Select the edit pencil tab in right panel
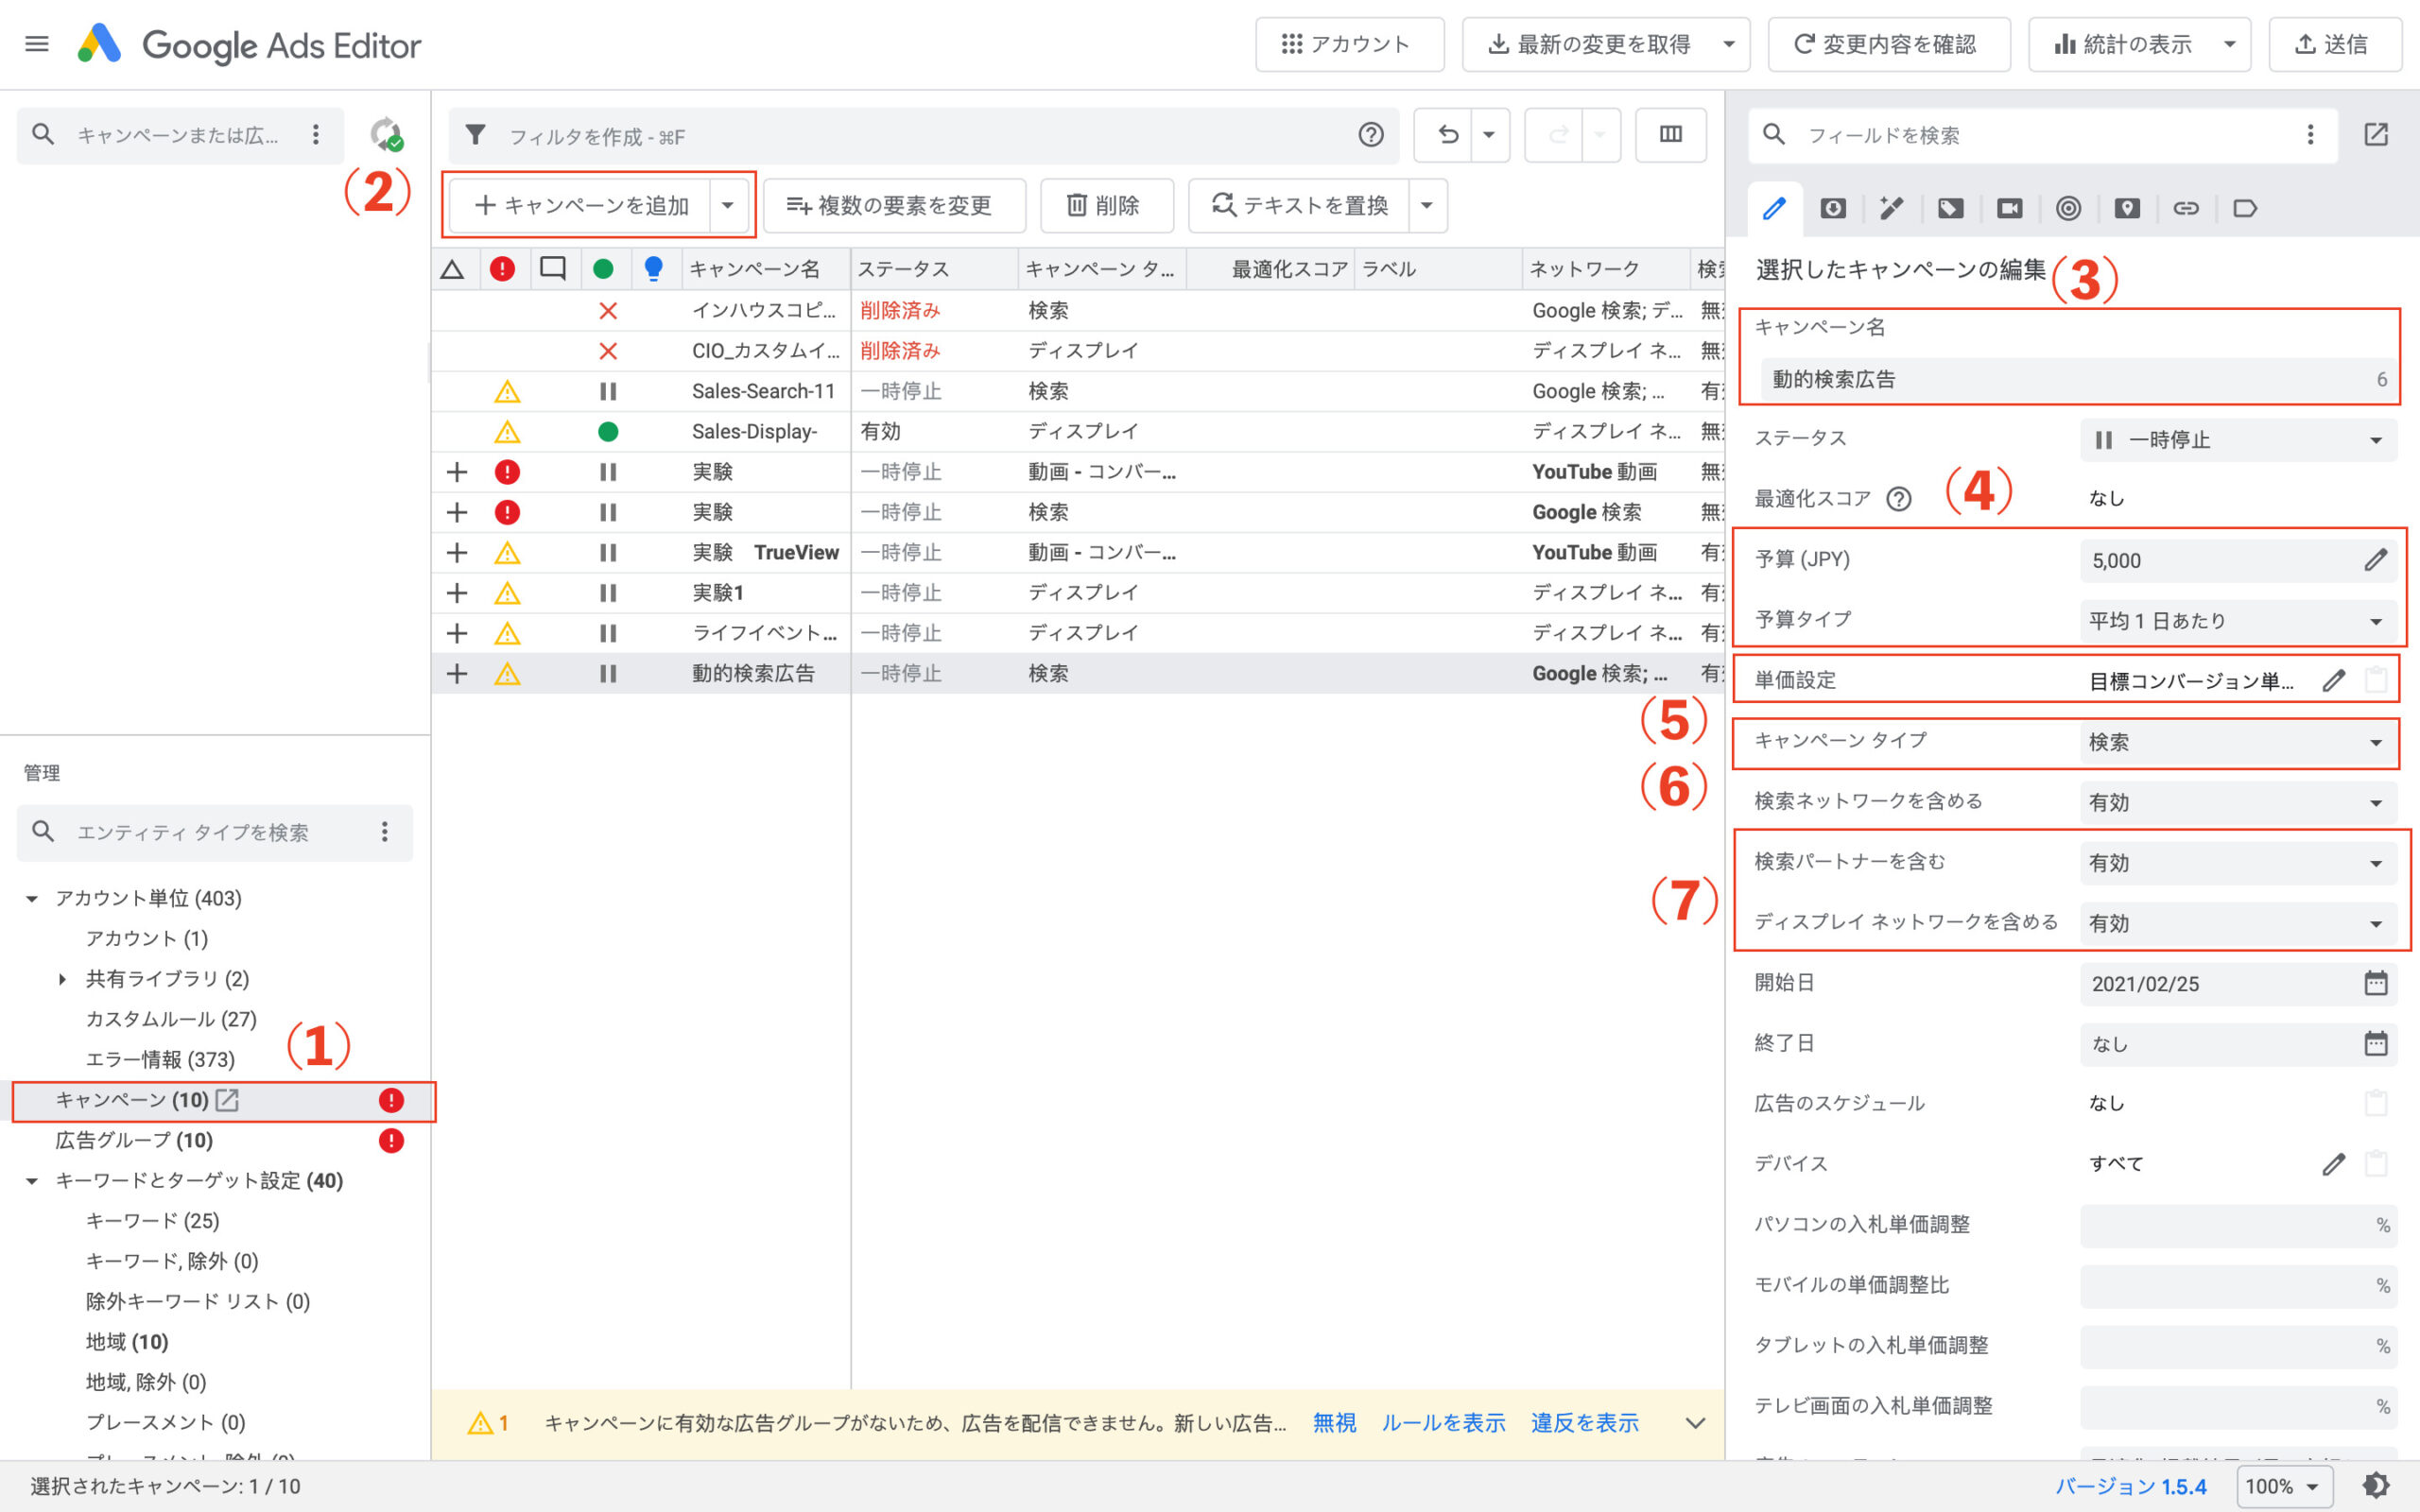This screenshot has width=2420, height=1512. tap(1776, 208)
